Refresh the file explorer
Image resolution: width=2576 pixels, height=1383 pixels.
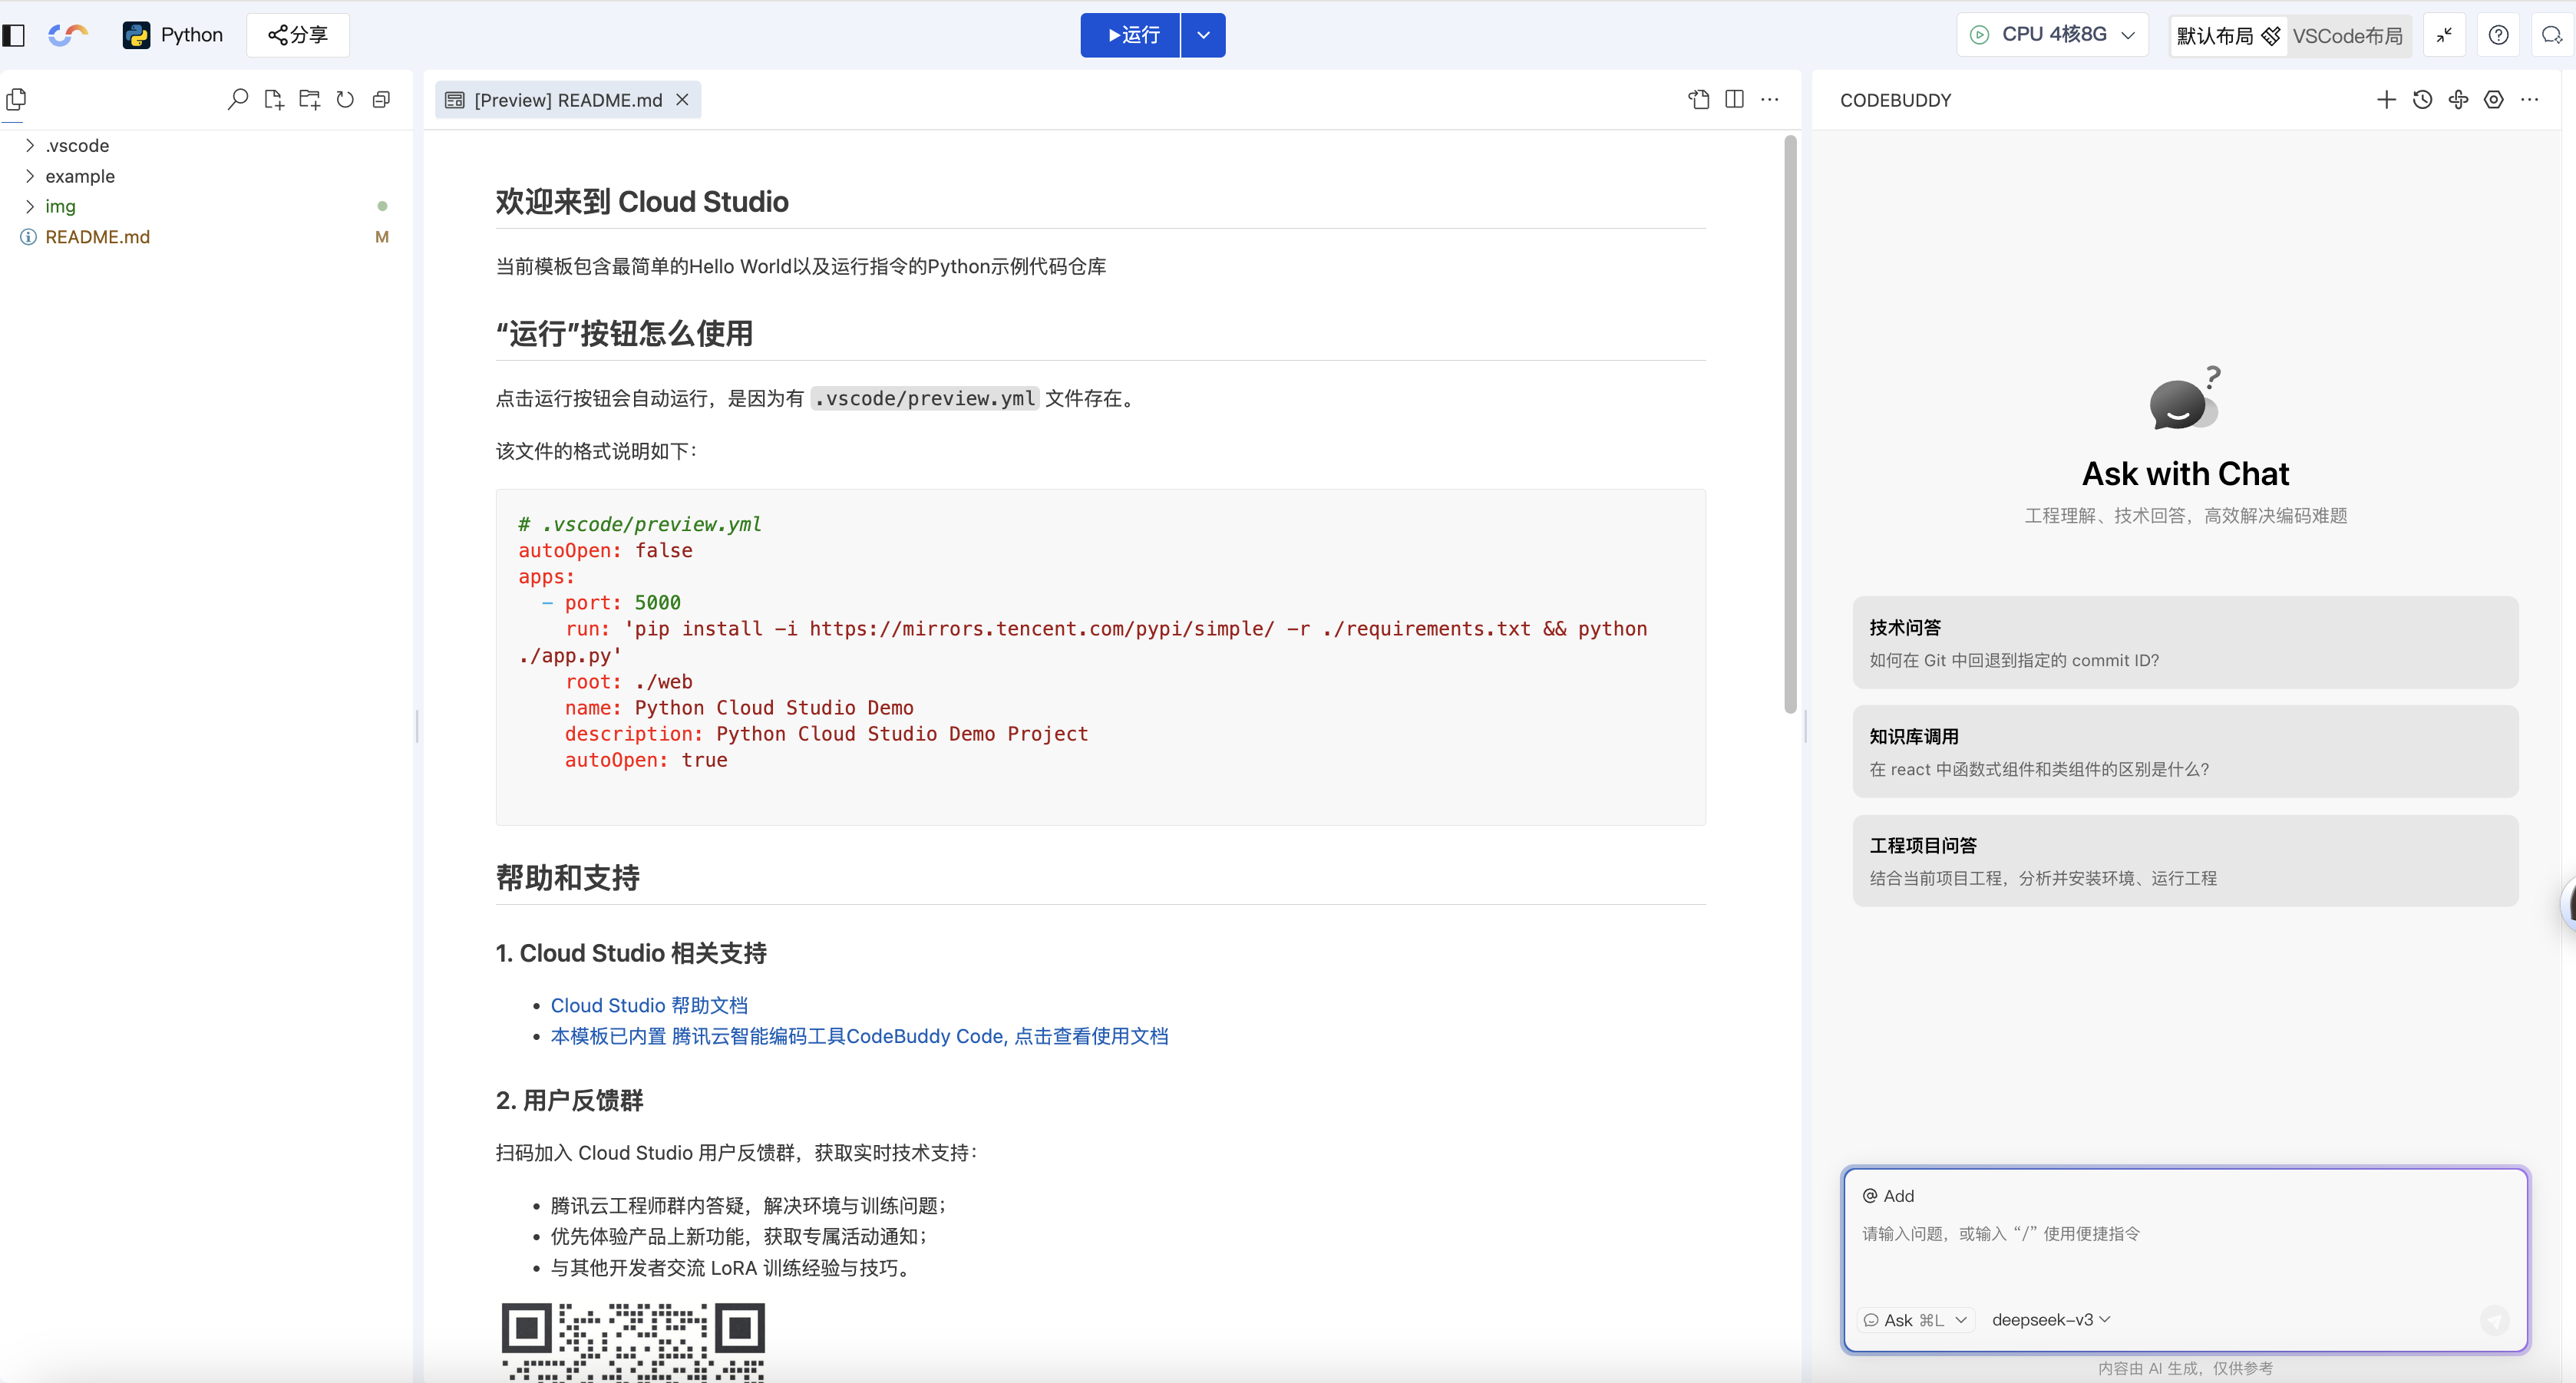click(345, 99)
